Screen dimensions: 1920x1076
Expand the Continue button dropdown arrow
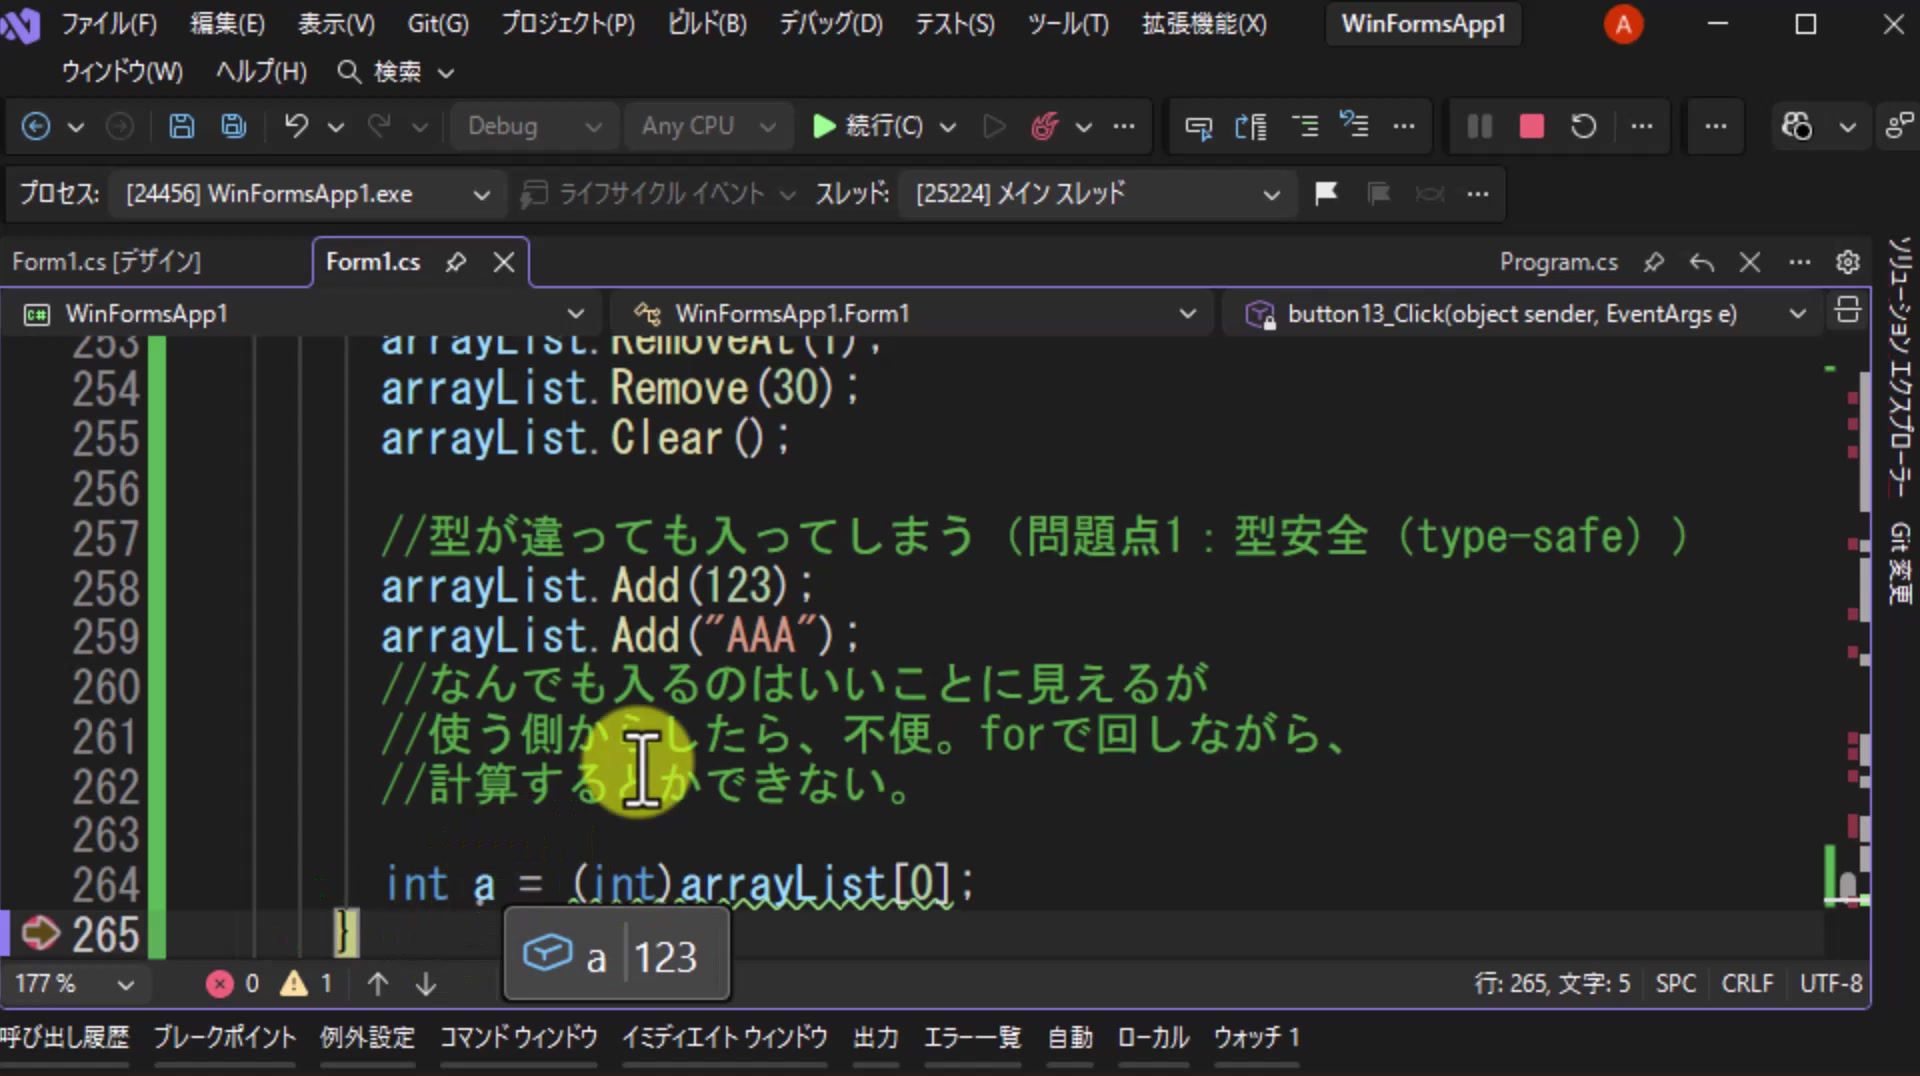(x=948, y=127)
